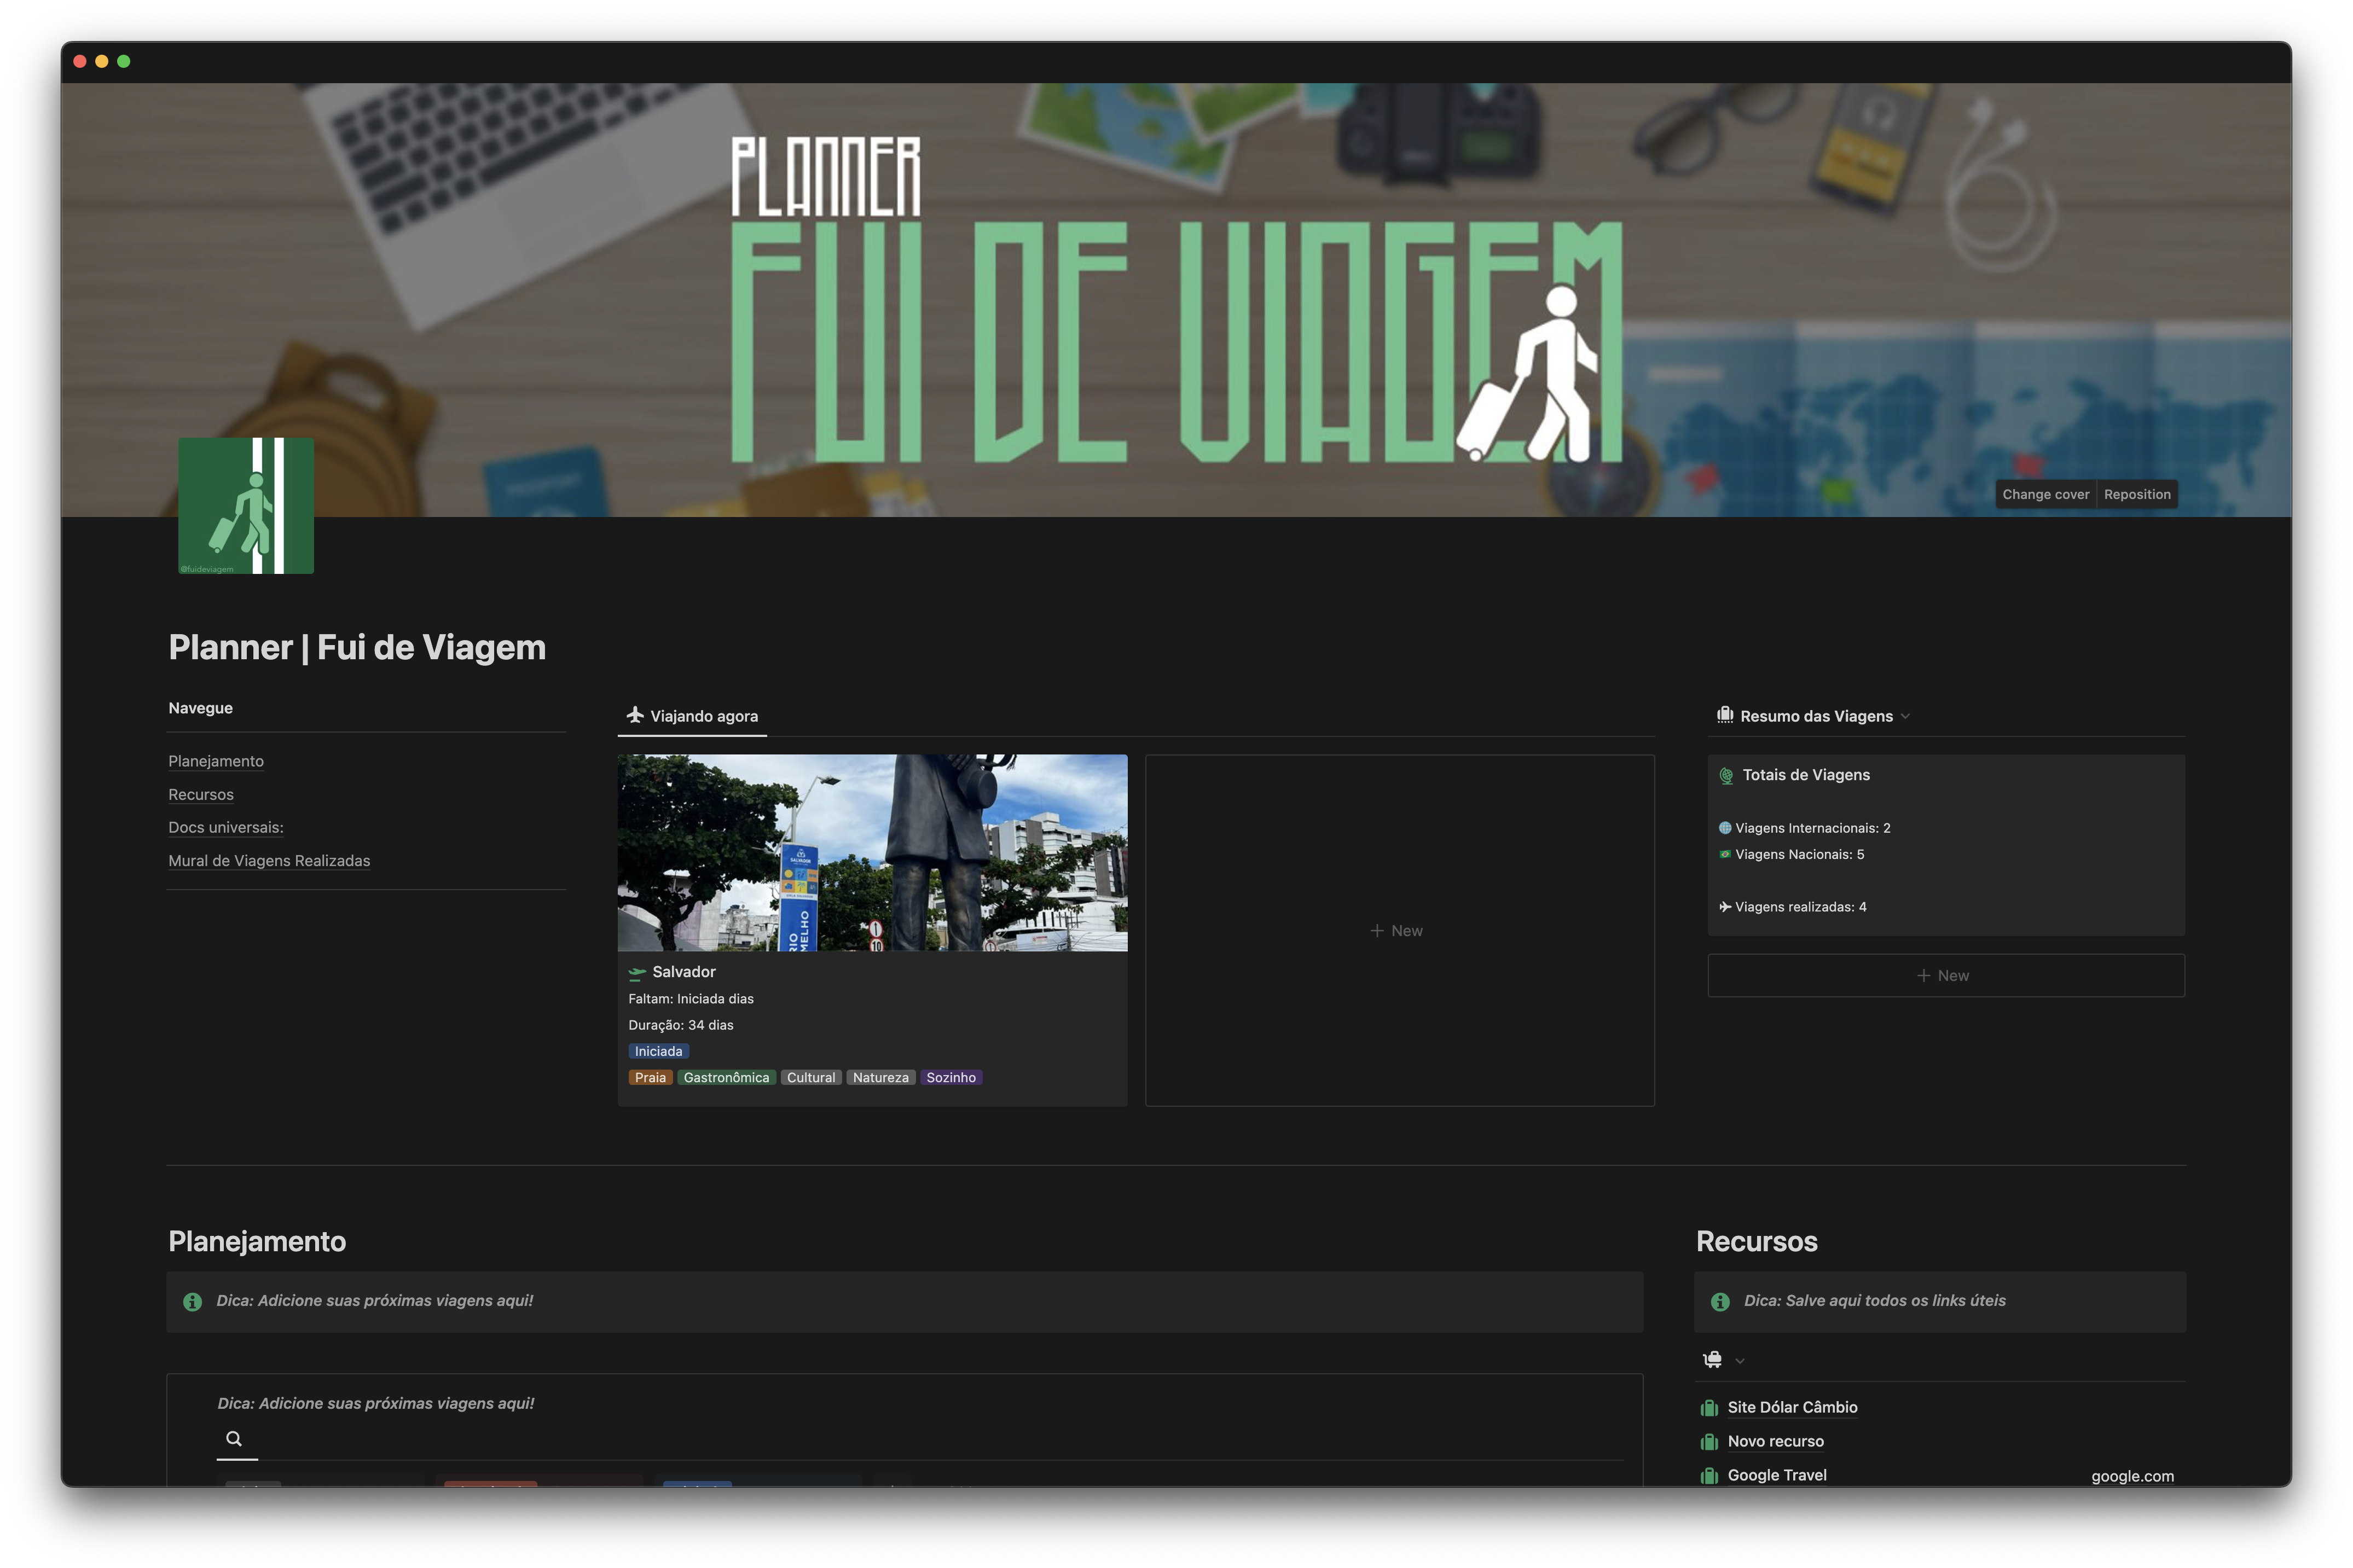Click the Cultural tag
Screen dimensions: 2353x1568
(810, 1077)
